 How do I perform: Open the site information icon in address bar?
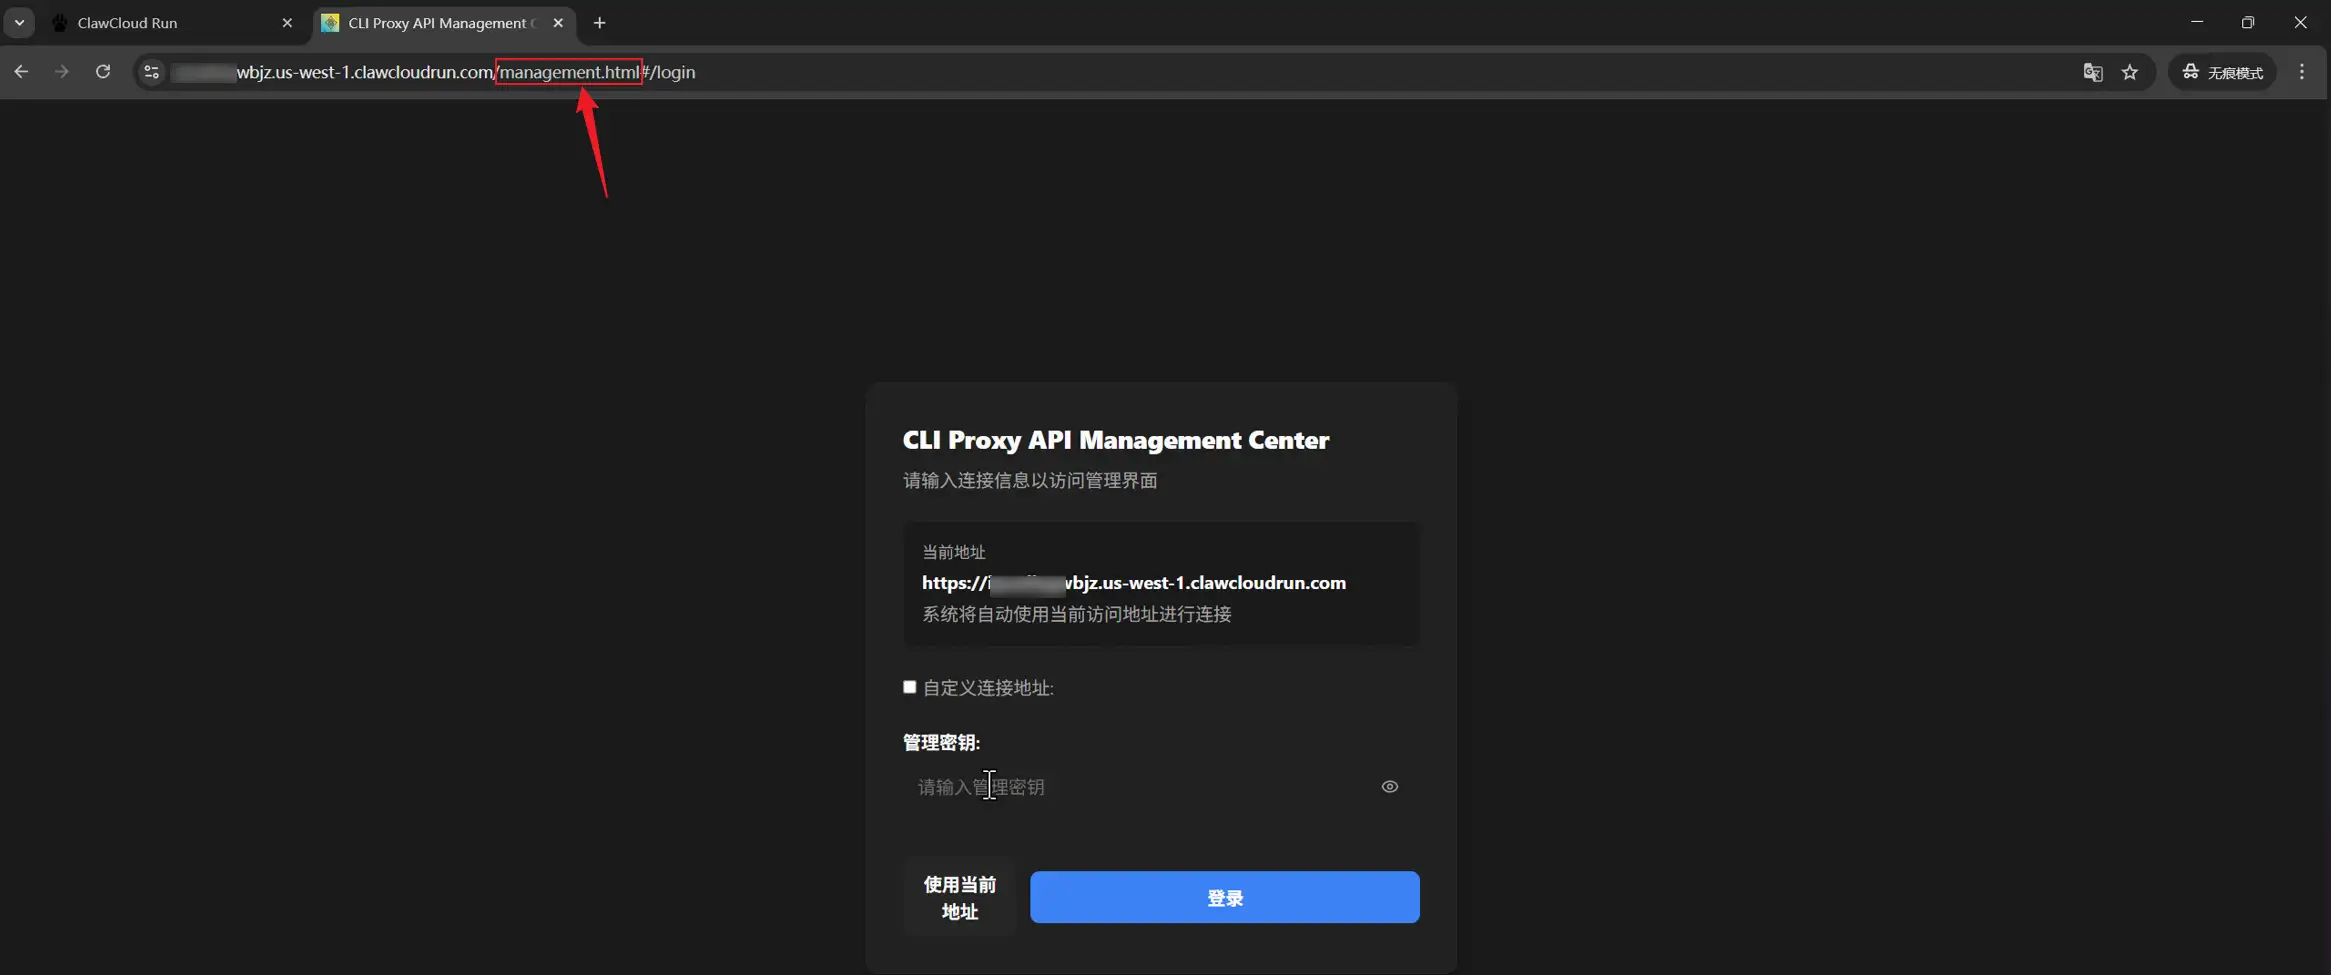(x=150, y=71)
